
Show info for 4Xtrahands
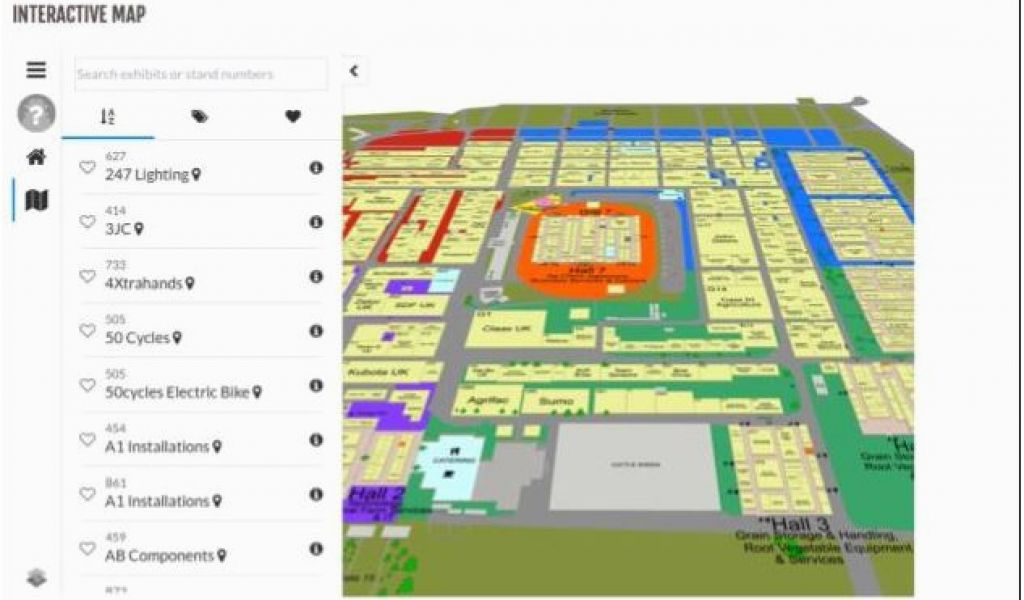pos(316,277)
